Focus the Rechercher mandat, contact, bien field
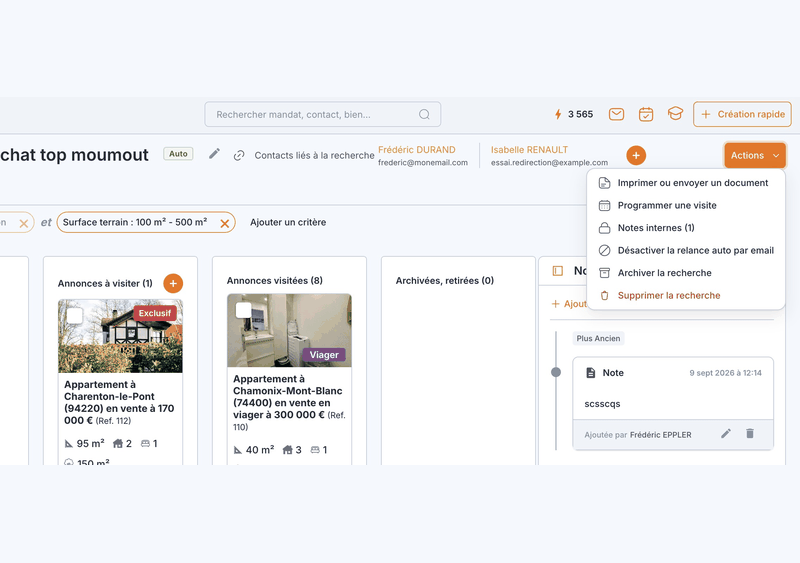Screen dimensions: 800x563 (322, 114)
